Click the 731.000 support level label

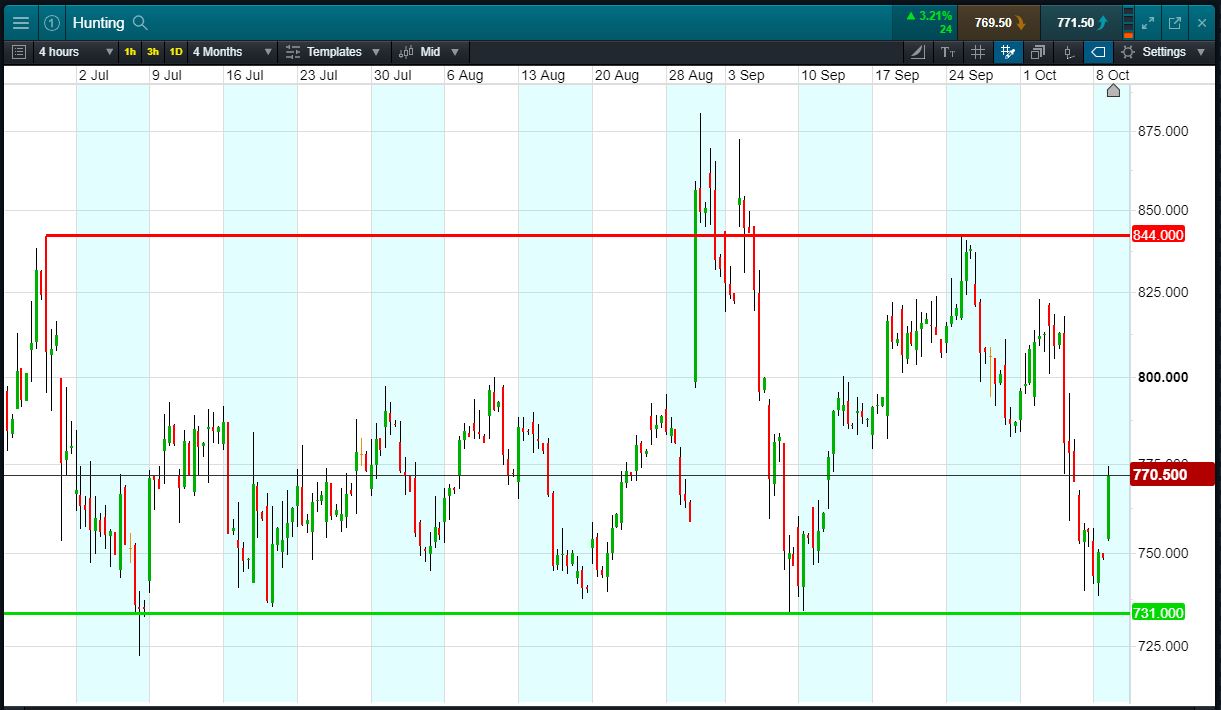pos(1158,613)
